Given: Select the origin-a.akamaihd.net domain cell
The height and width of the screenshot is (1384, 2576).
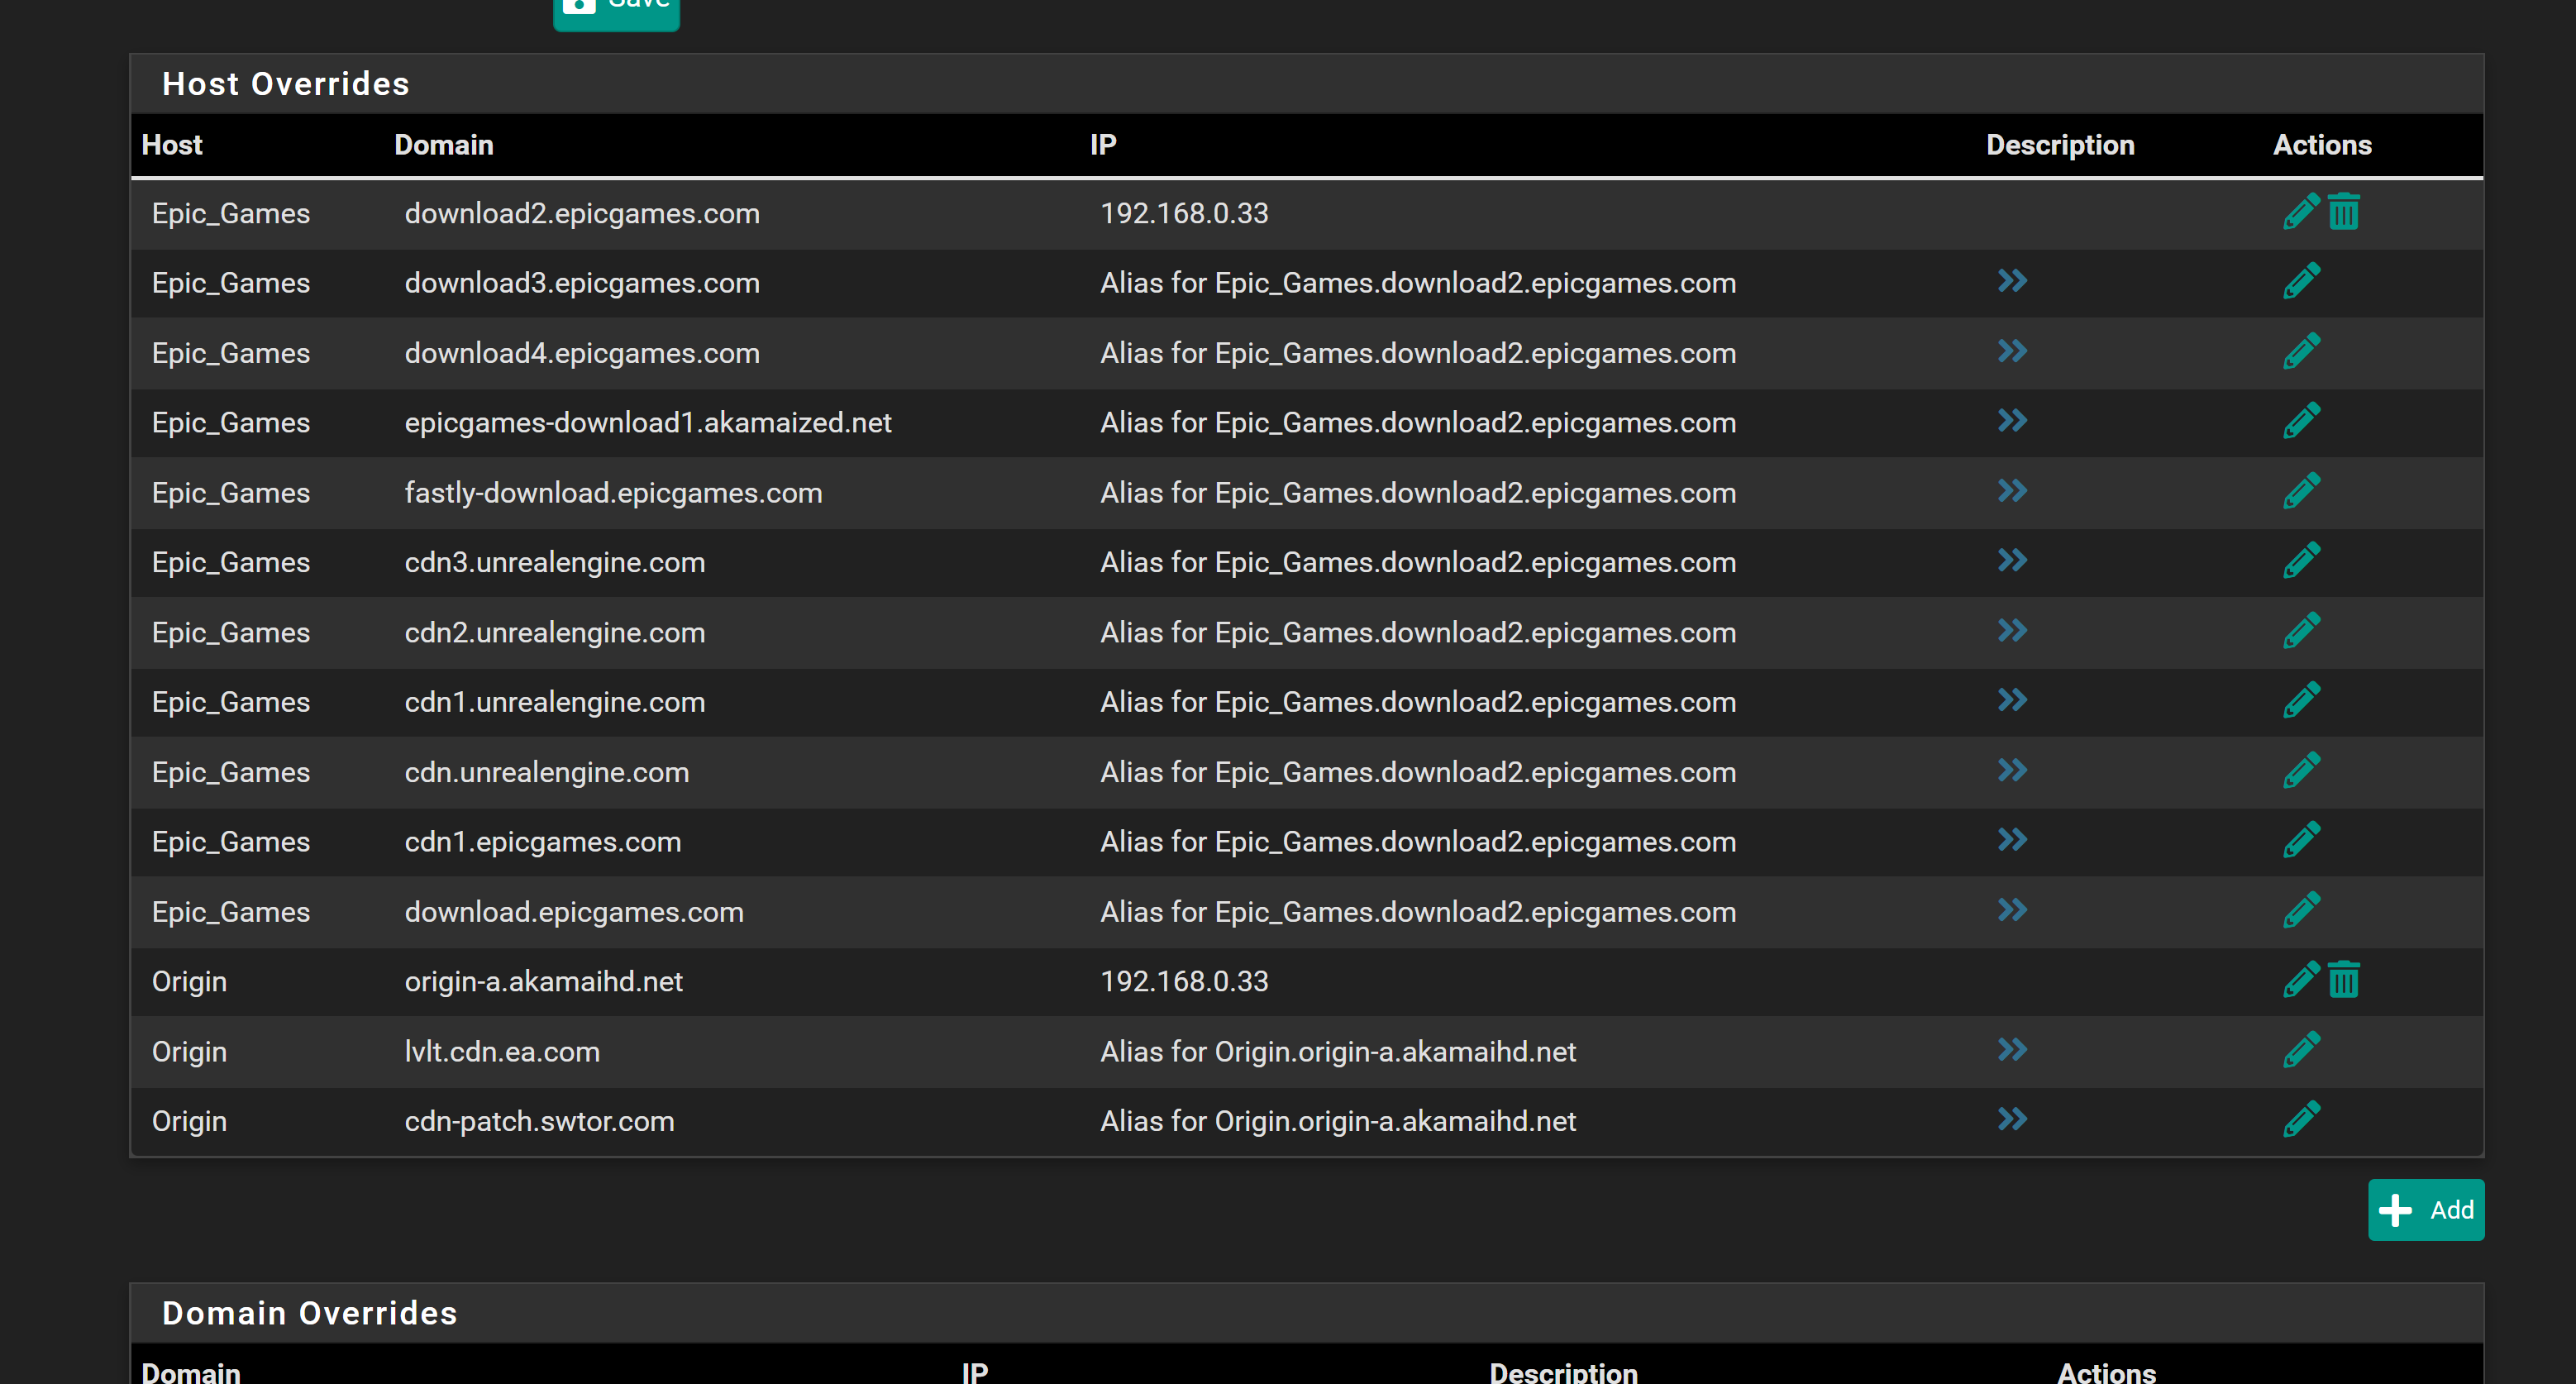Looking at the screenshot, I should click(x=544, y=981).
